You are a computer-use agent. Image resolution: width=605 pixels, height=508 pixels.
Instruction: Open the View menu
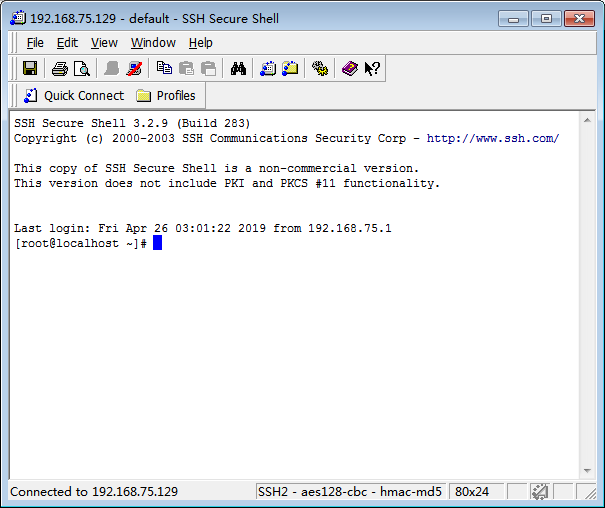(x=104, y=43)
